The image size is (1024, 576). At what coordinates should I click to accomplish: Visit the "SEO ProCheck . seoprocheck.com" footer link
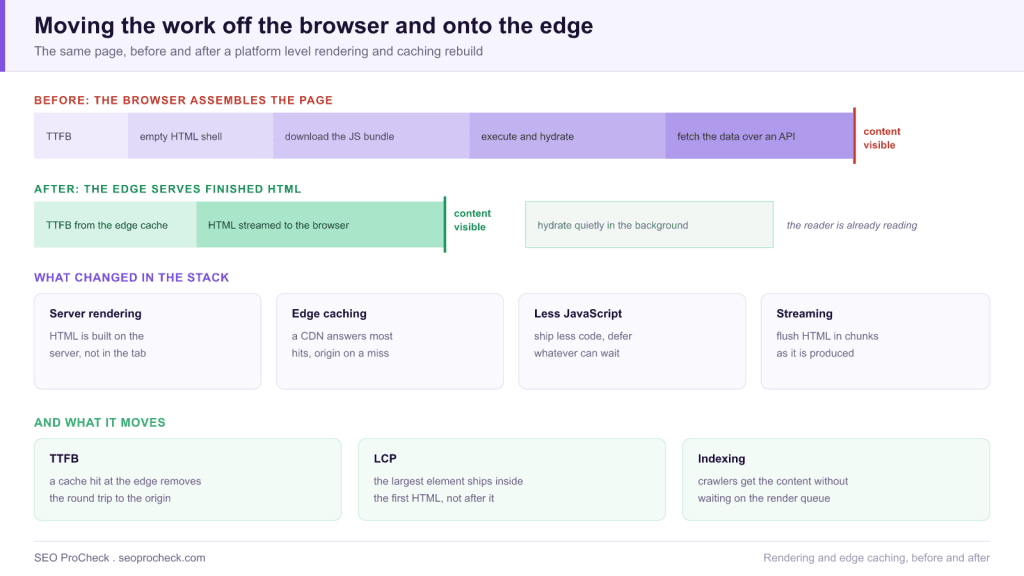pyautogui.click(x=120, y=558)
